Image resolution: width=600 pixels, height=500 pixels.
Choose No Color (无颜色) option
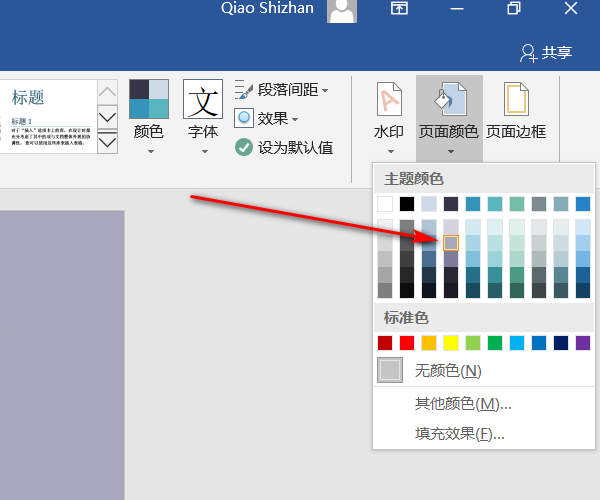(447, 371)
